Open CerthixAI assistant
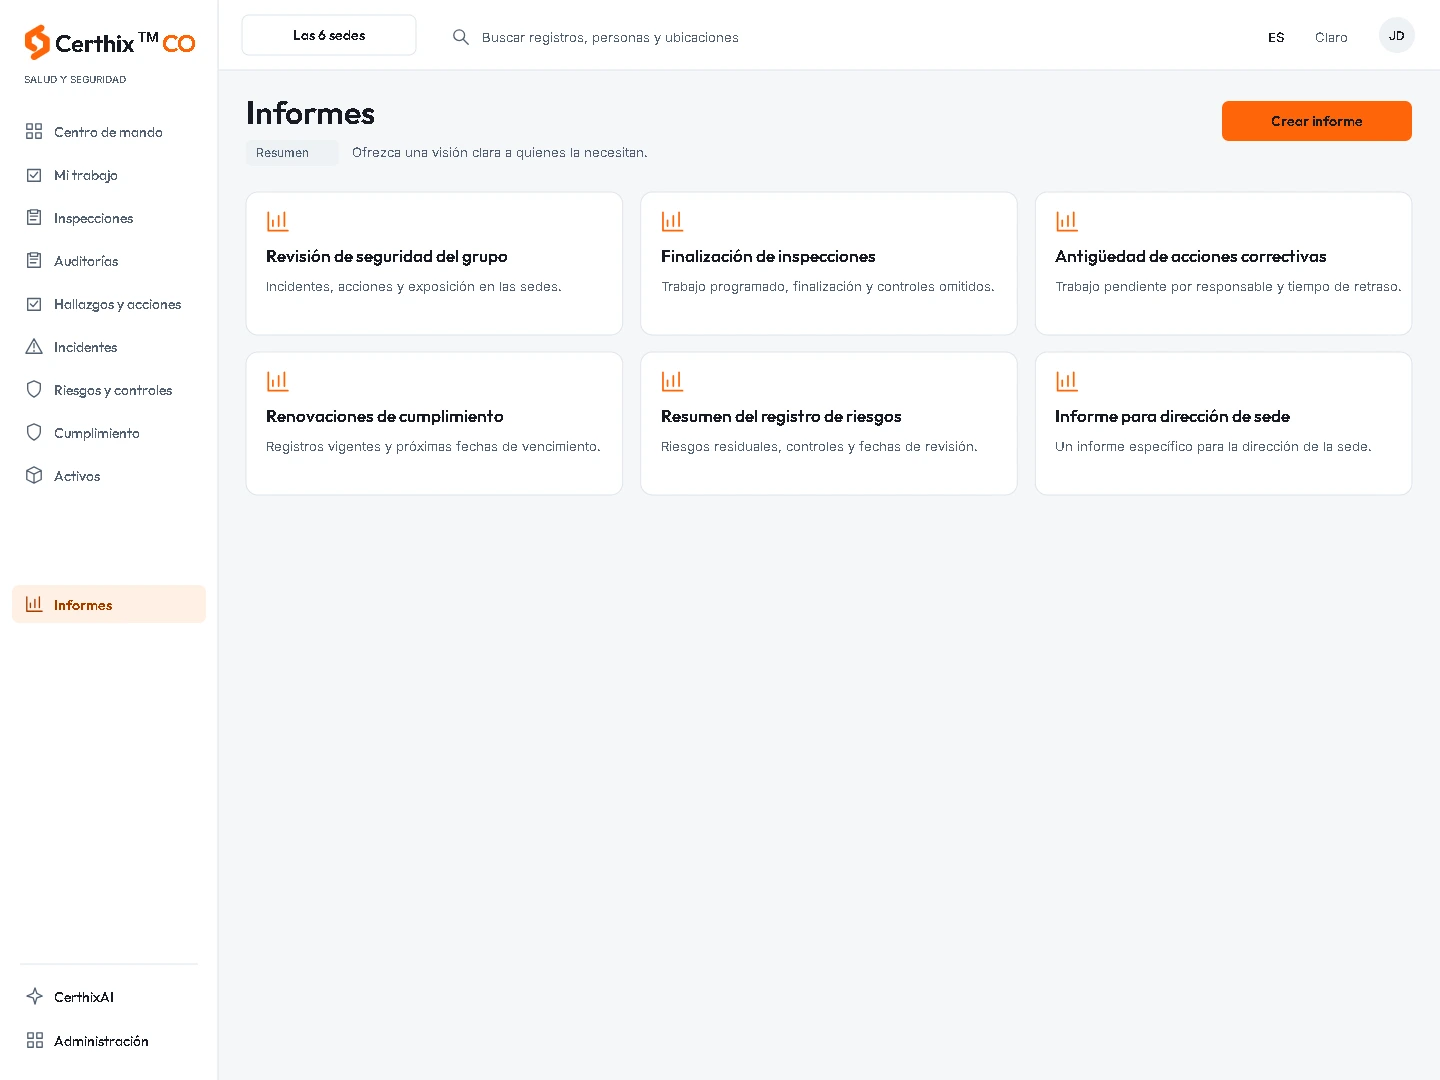The width and height of the screenshot is (1440, 1080). [109, 997]
